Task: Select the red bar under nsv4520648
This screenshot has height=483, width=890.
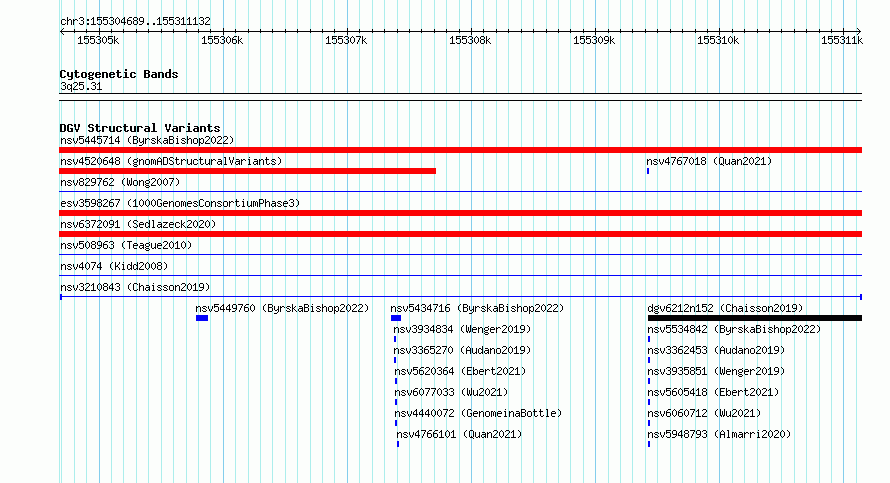Action: (x=247, y=171)
